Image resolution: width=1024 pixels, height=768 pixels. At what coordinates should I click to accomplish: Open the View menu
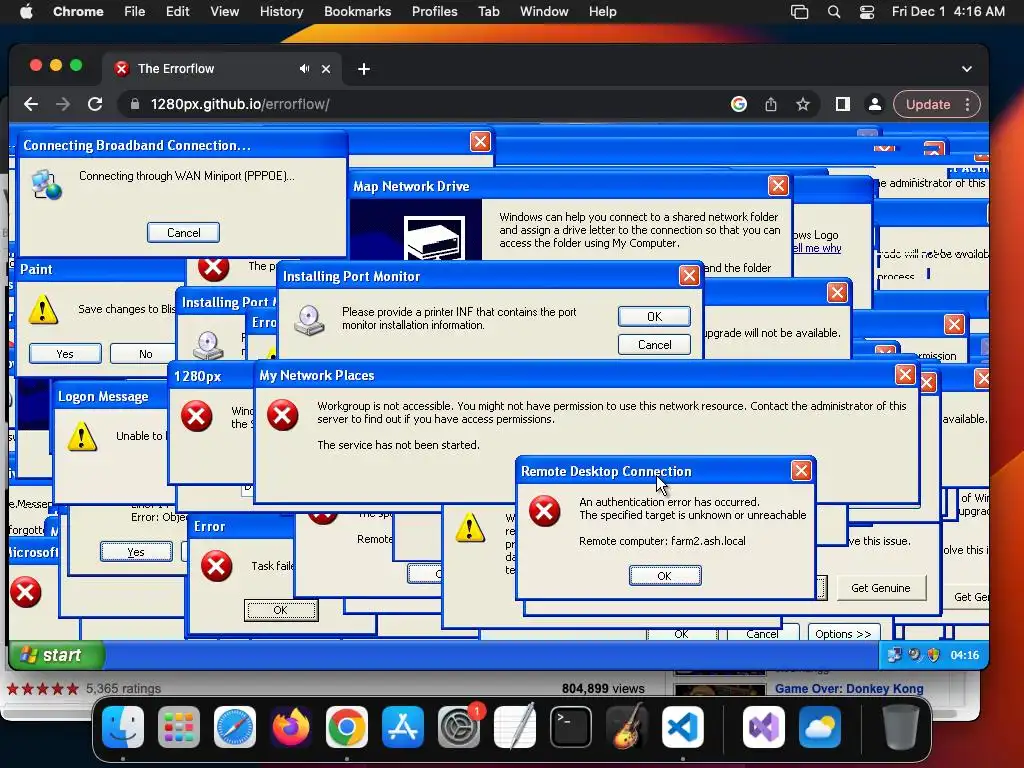(224, 11)
